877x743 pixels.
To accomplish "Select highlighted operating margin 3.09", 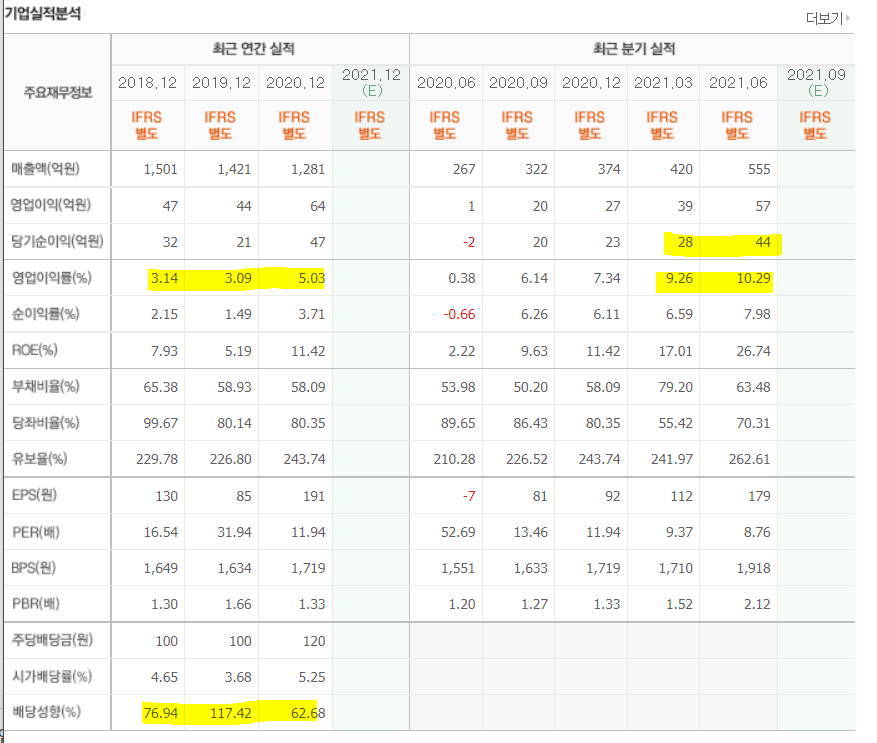I will (x=238, y=279).
